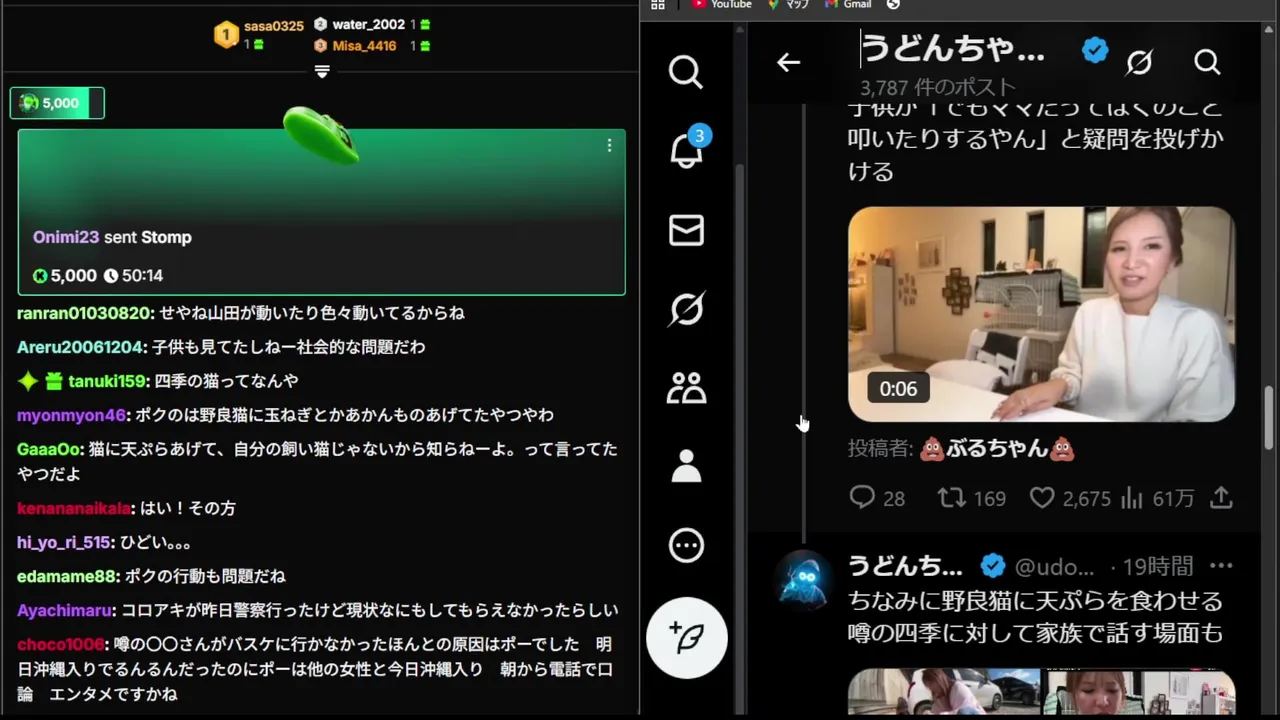This screenshot has width=1280, height=720.
Task: Click username Onimi23 in gift card
Action: coord(66,237)
